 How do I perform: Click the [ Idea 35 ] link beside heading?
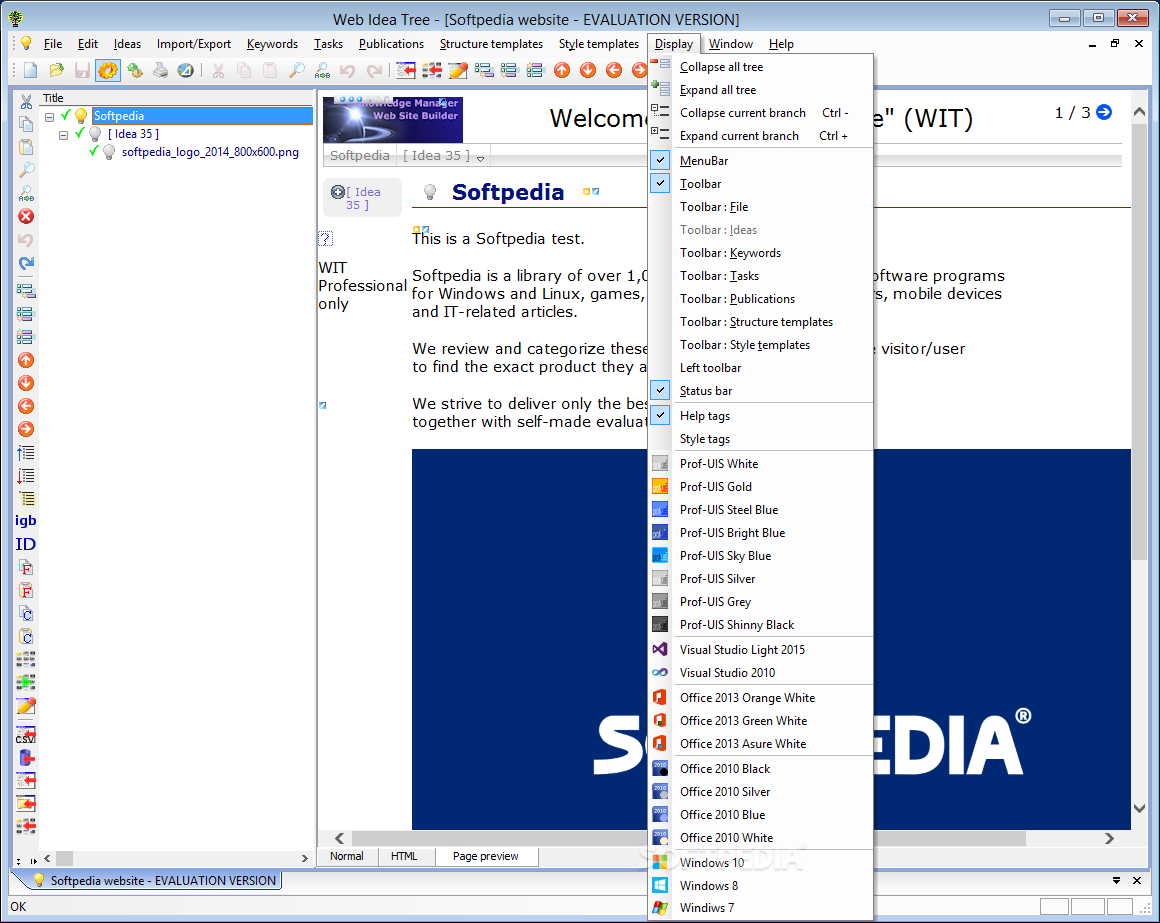point(362,198)
